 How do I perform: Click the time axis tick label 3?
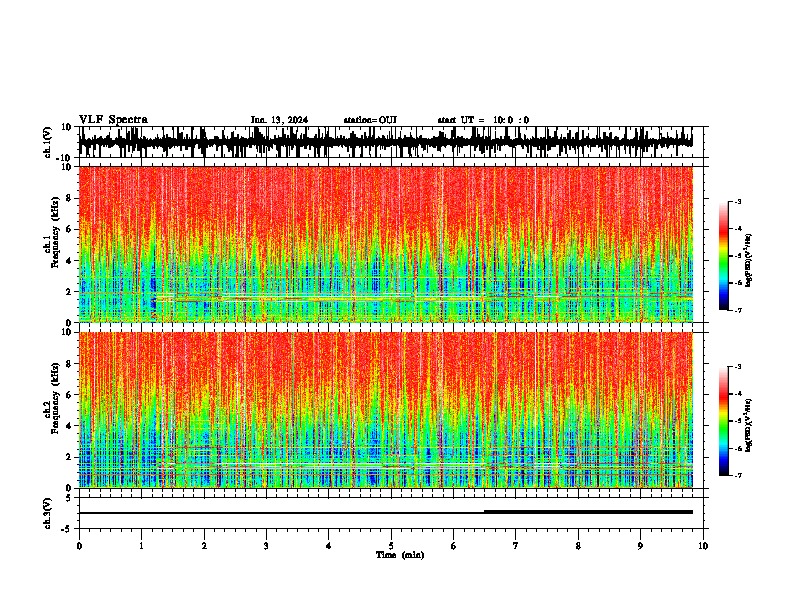click(266, 546)
